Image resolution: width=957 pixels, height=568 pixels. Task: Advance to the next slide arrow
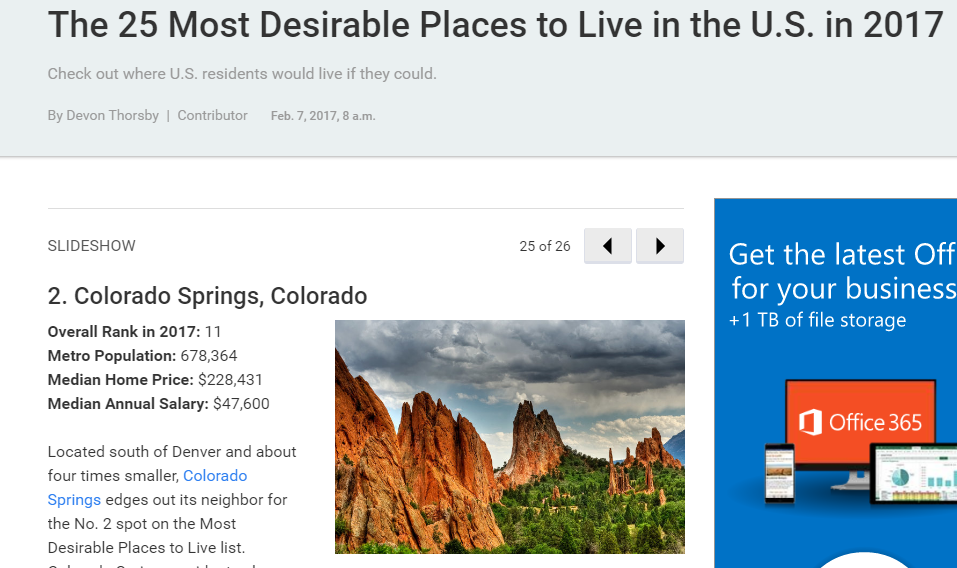660,246
